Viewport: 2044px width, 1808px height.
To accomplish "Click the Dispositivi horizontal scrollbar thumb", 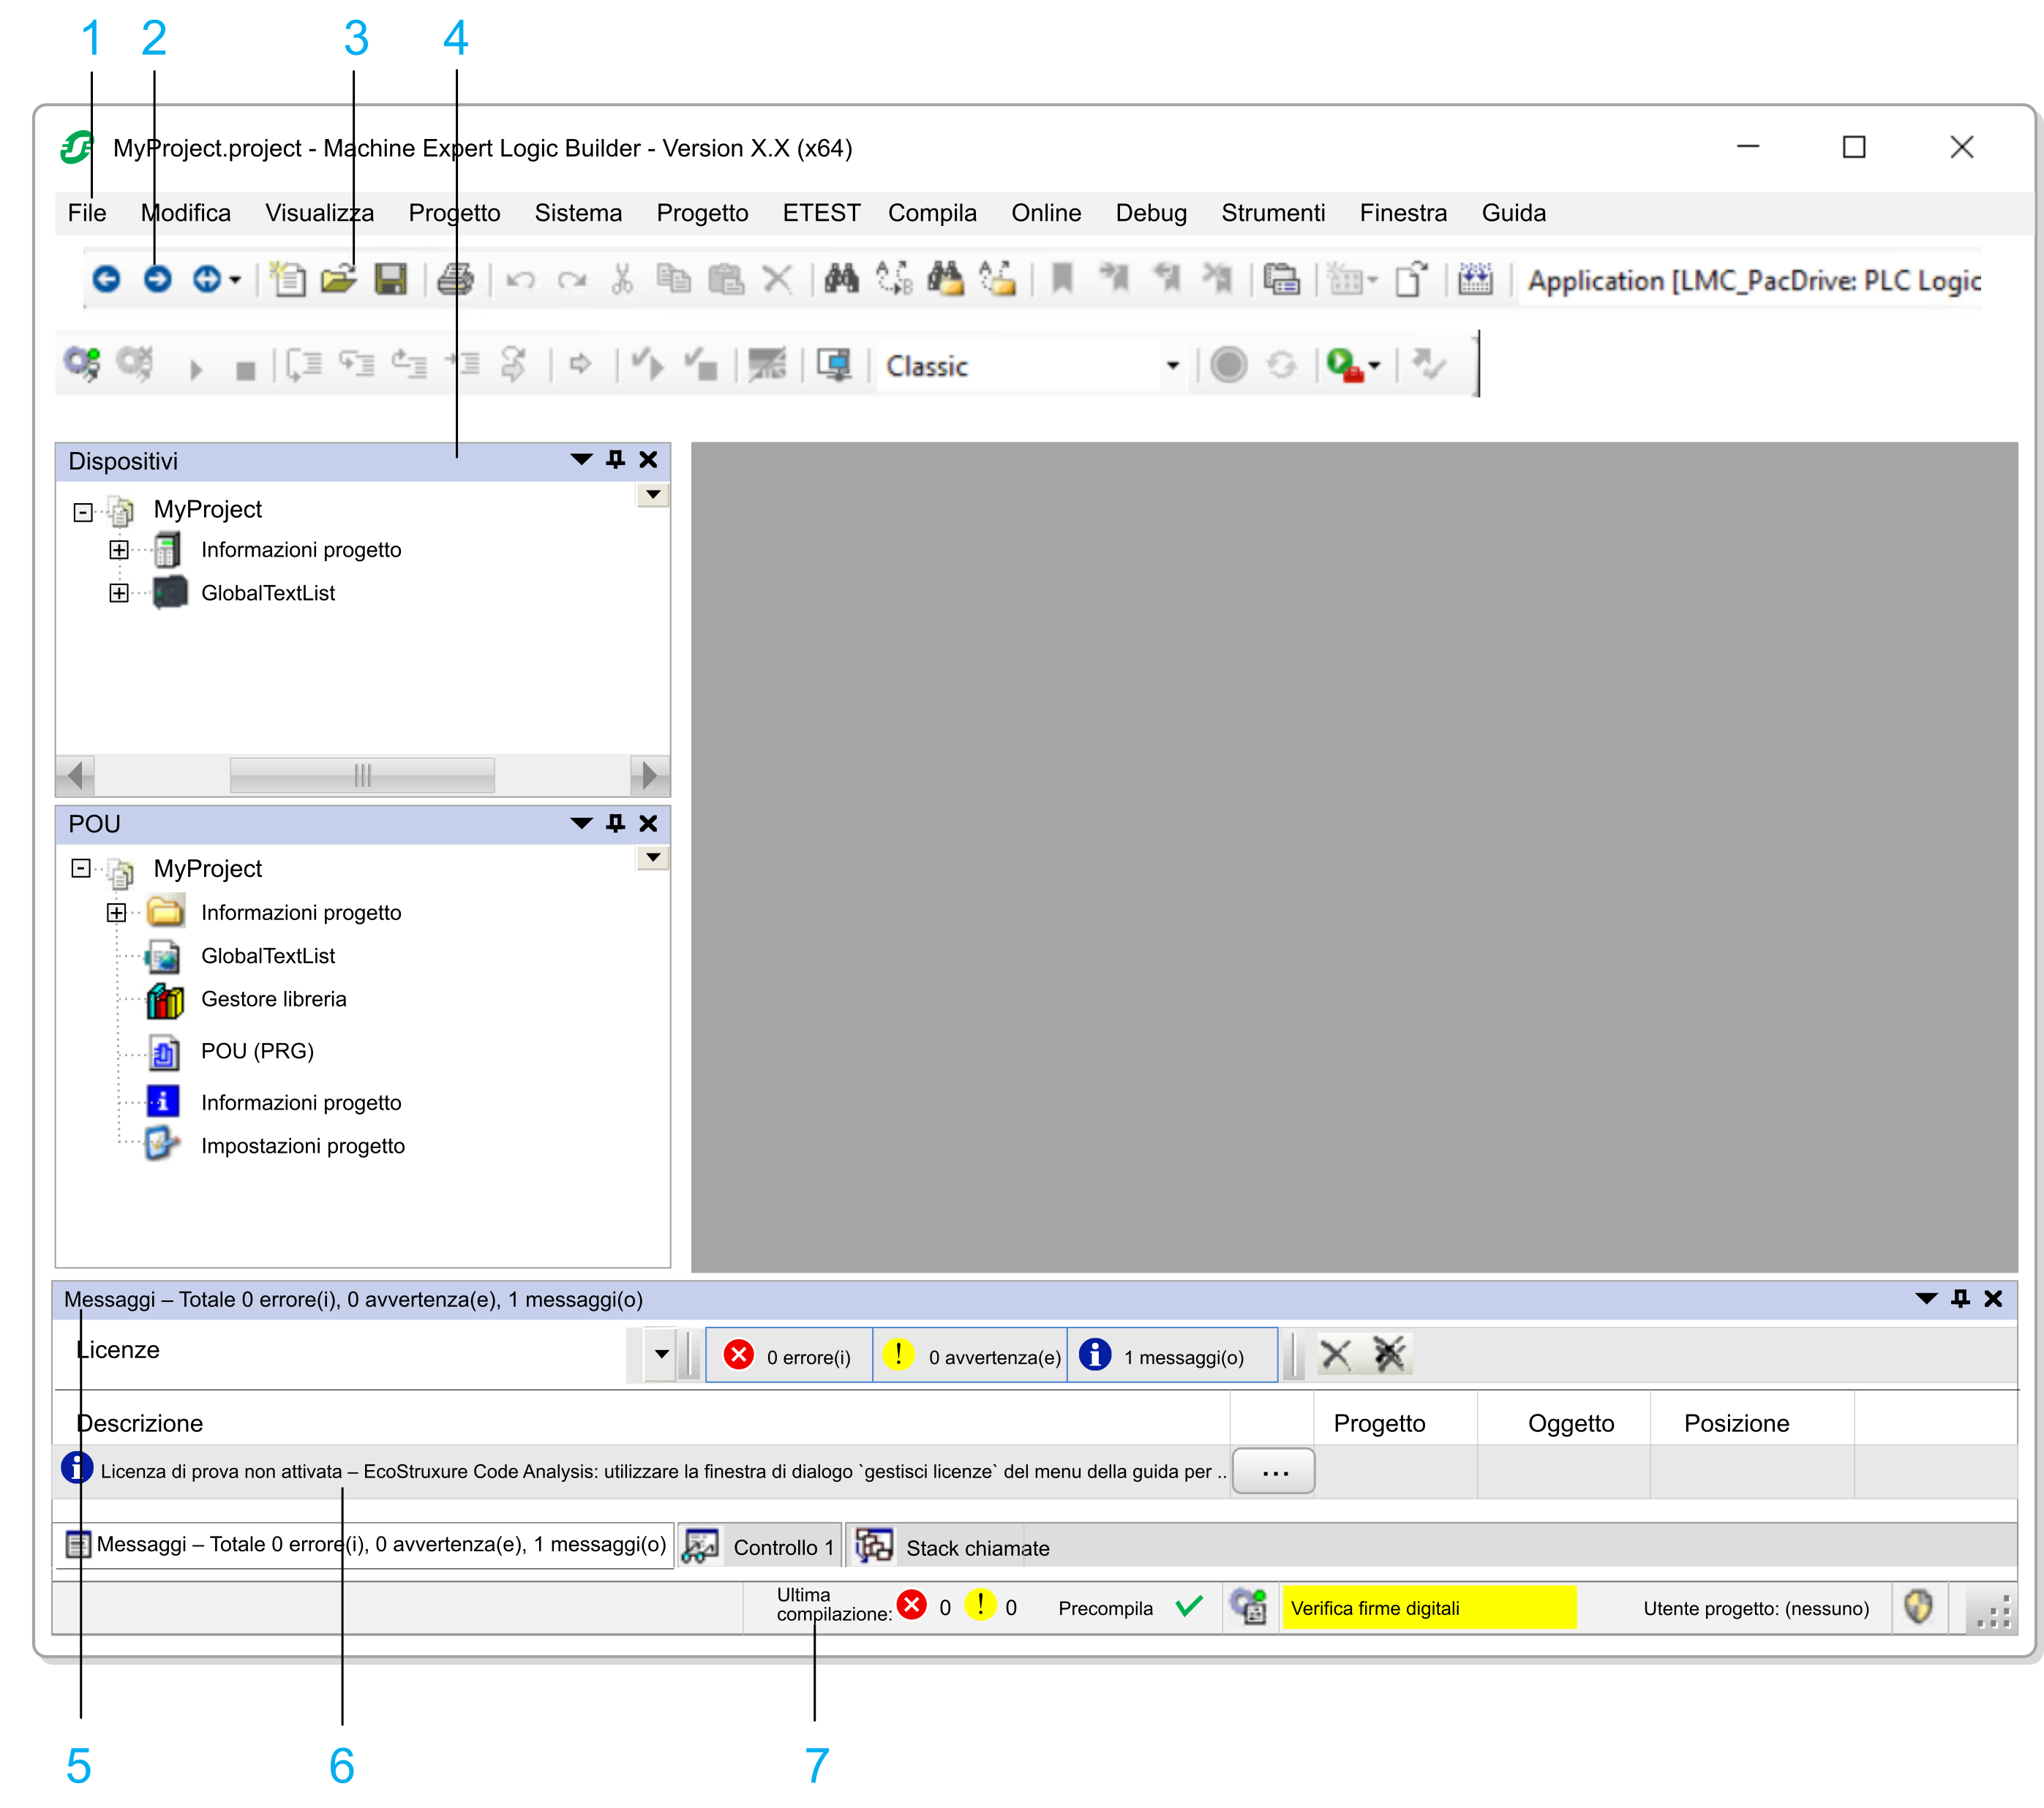I will pyautogui.click(x=362, y=775).
